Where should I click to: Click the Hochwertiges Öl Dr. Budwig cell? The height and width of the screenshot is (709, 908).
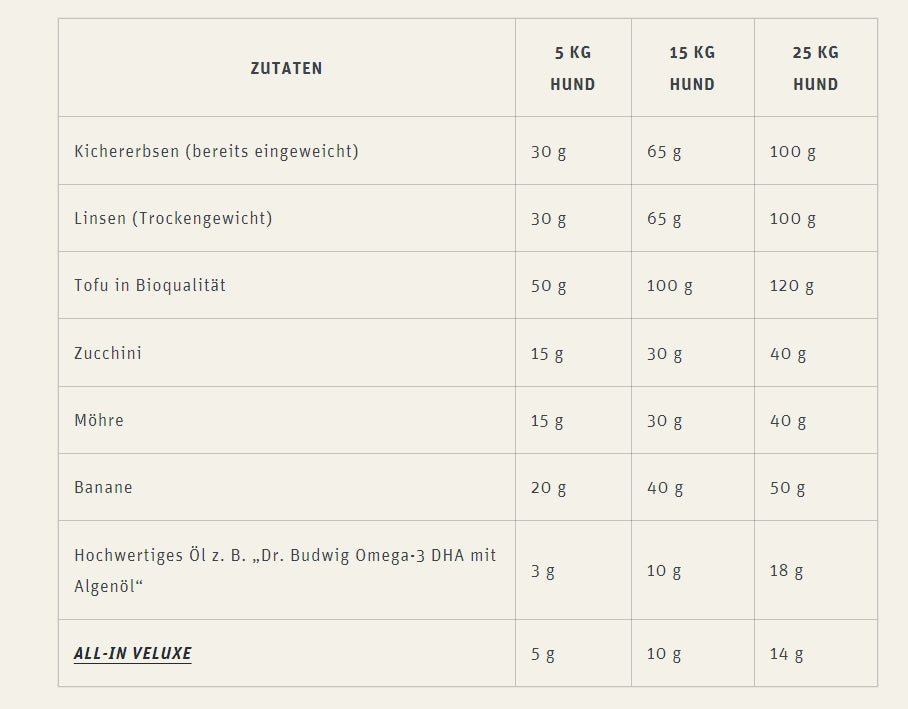click(287, 570)
